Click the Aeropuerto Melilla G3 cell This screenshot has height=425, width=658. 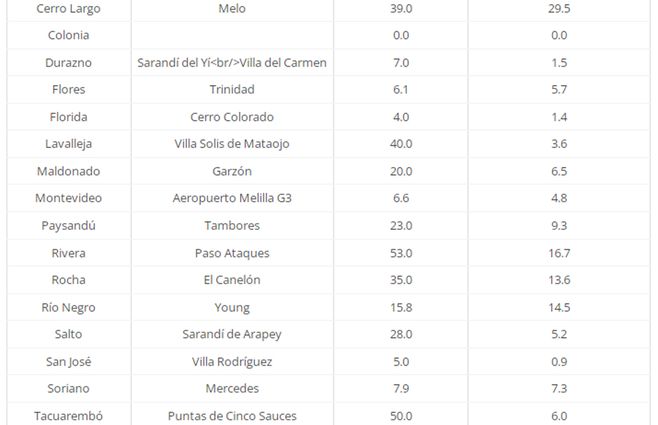(x=232, y=198)
